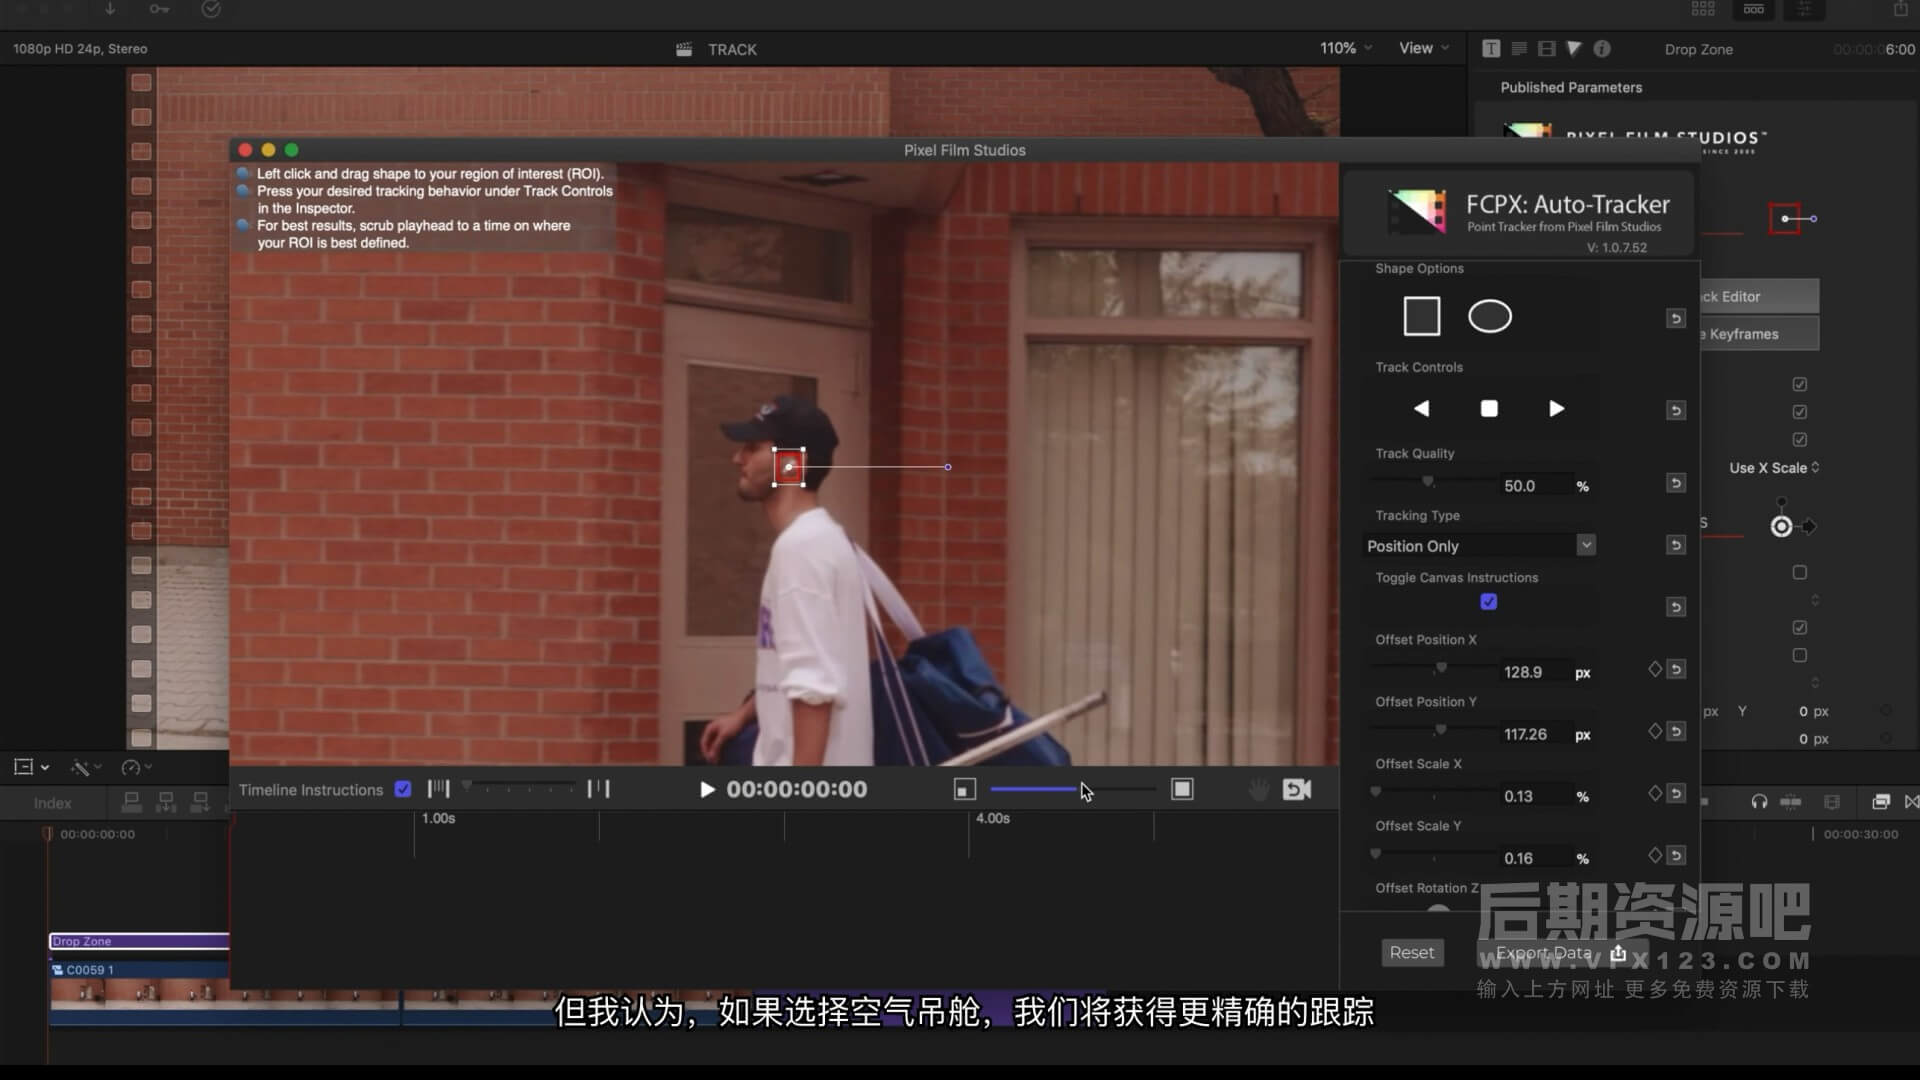
Task: Reset Track Quality value
Action: [1676, 483]
